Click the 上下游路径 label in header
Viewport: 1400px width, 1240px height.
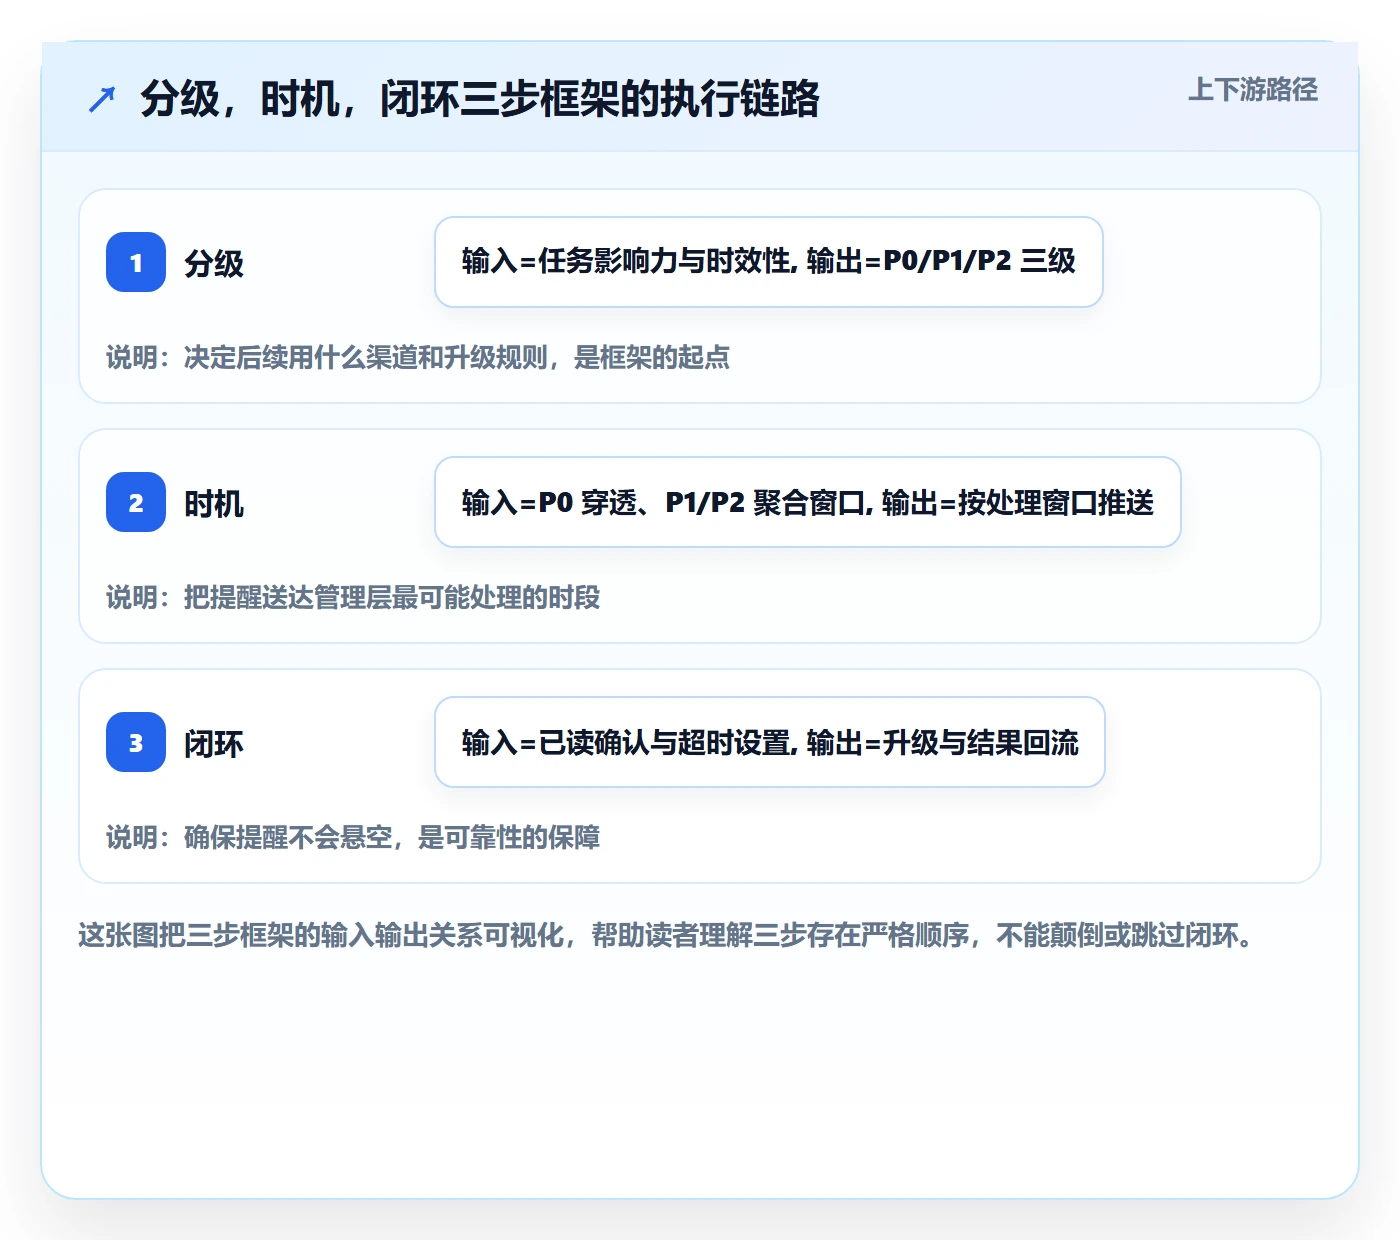tap(1253, 90)
